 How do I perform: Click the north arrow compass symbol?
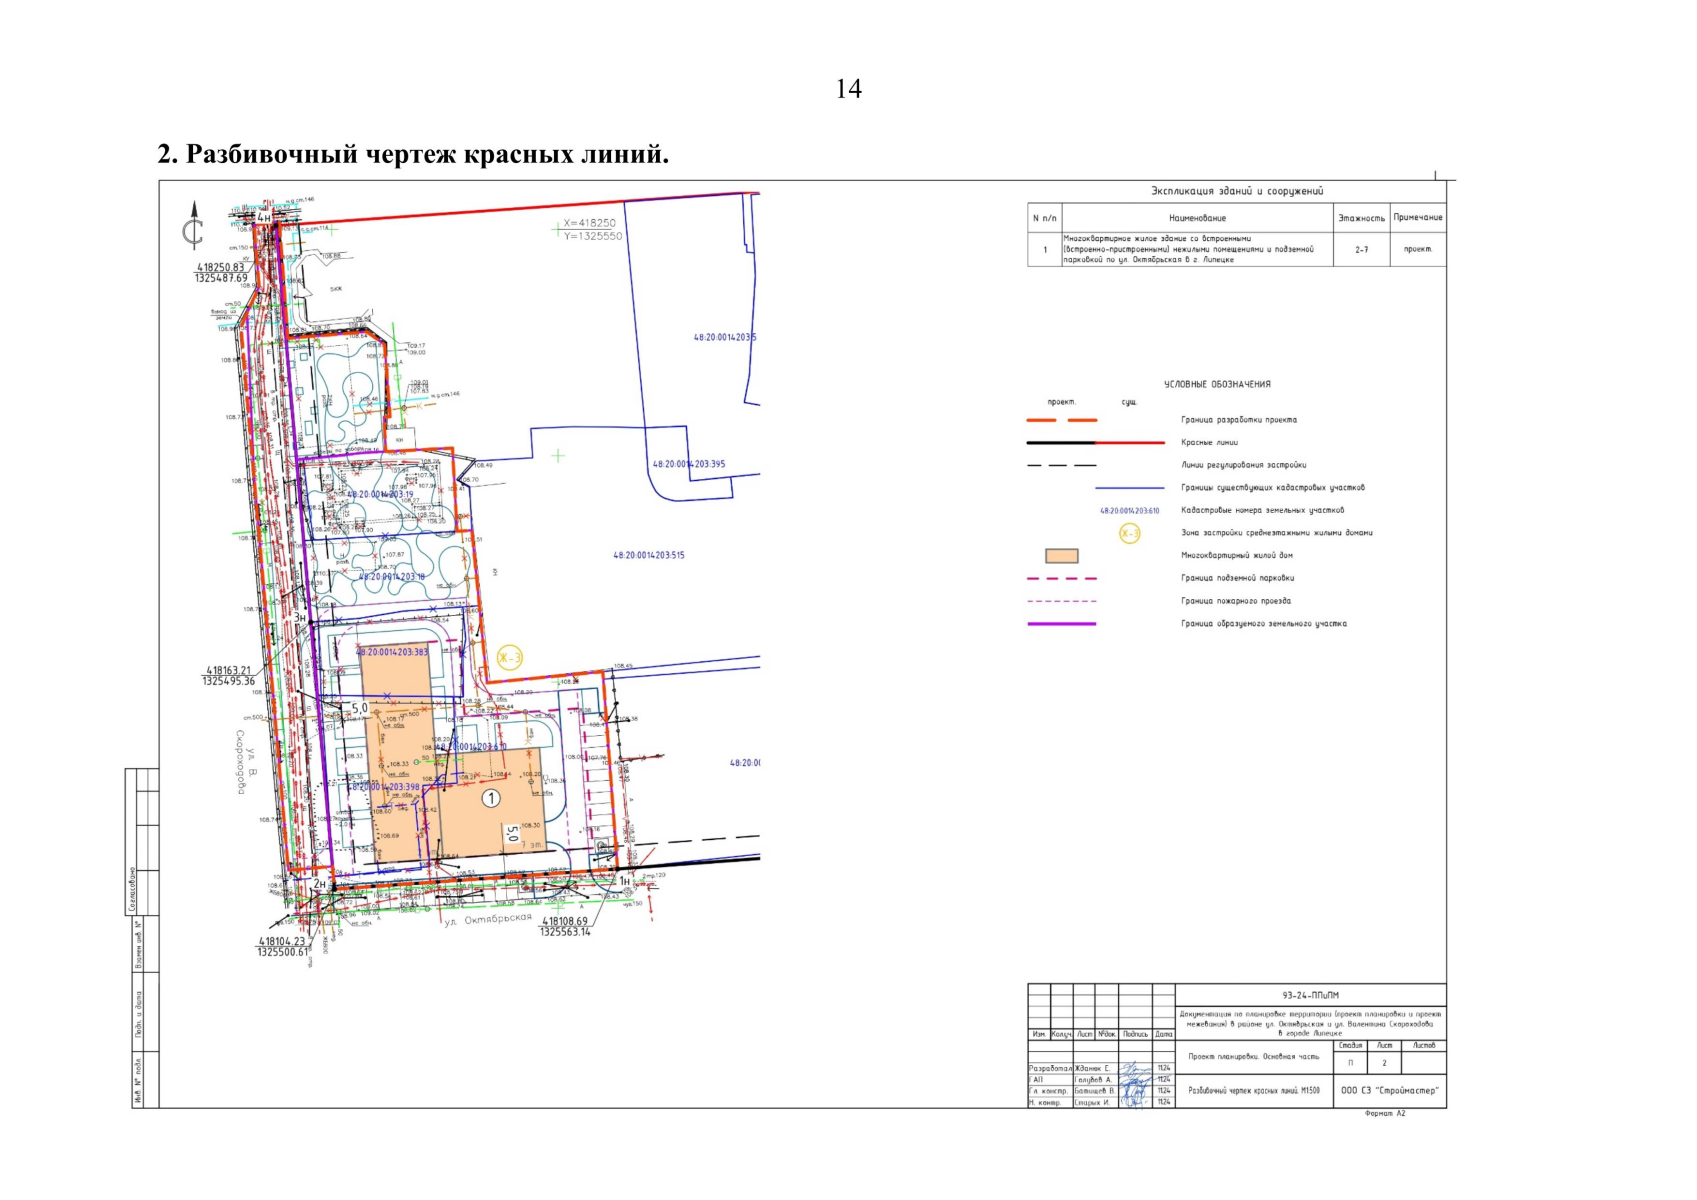[194, 227]
